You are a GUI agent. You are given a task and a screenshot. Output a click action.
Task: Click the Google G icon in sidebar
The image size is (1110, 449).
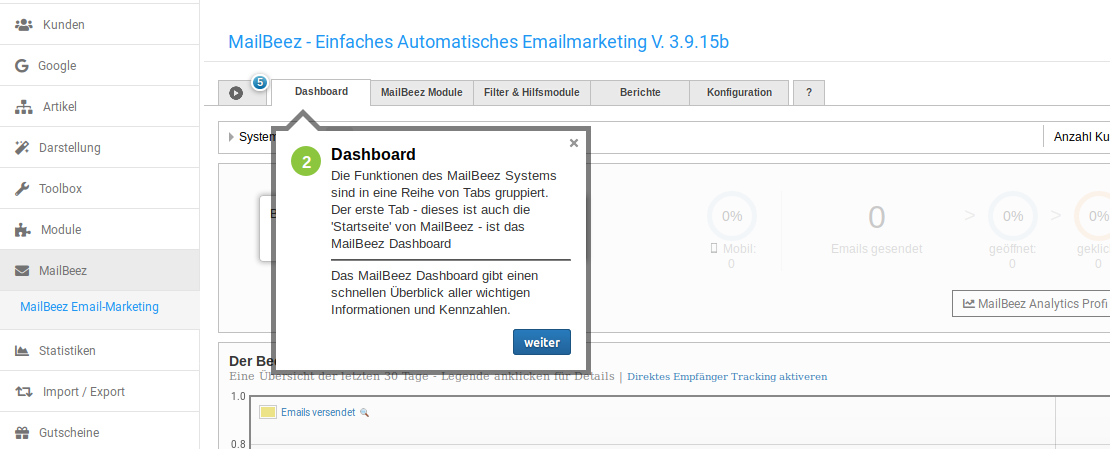pos(22,66)
